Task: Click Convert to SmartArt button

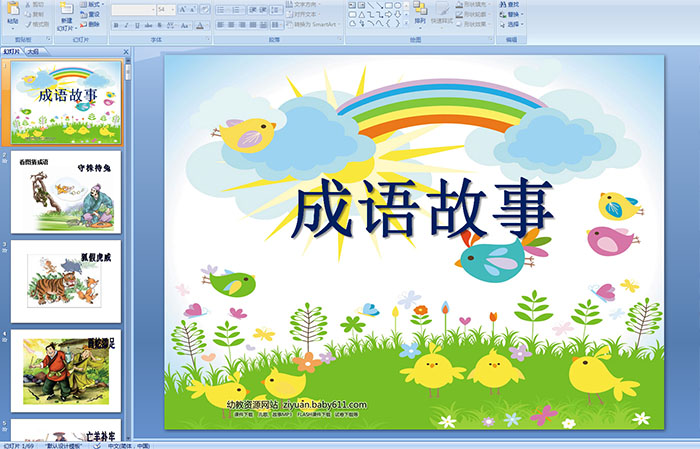Action: pos(313,24)
